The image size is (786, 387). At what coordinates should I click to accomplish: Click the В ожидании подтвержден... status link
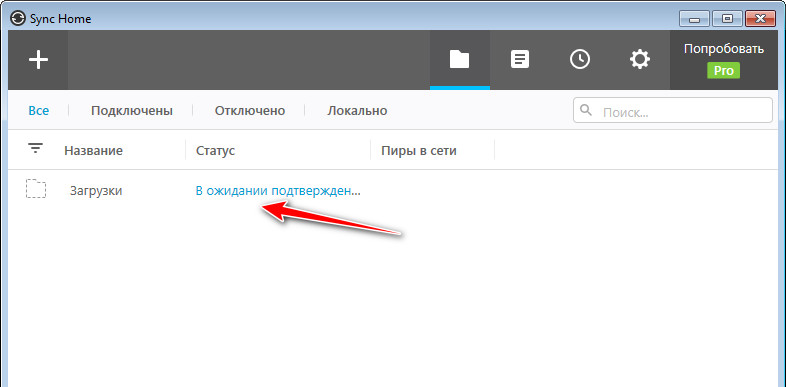(278, 191)
